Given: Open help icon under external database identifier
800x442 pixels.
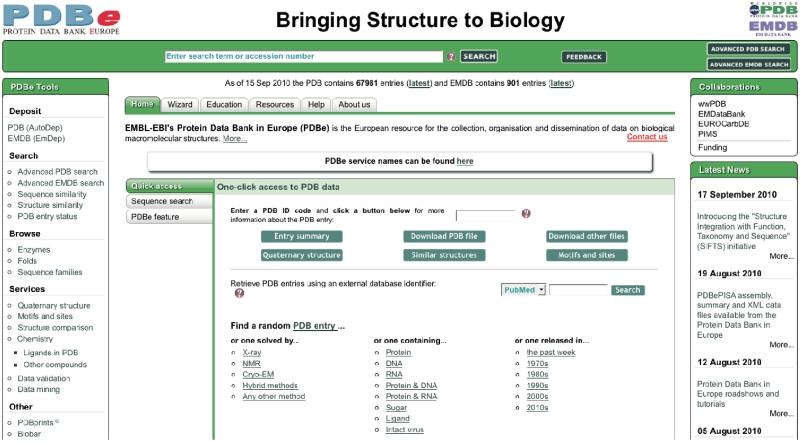Looking at the screenshot, I should [x=239, y=293].
